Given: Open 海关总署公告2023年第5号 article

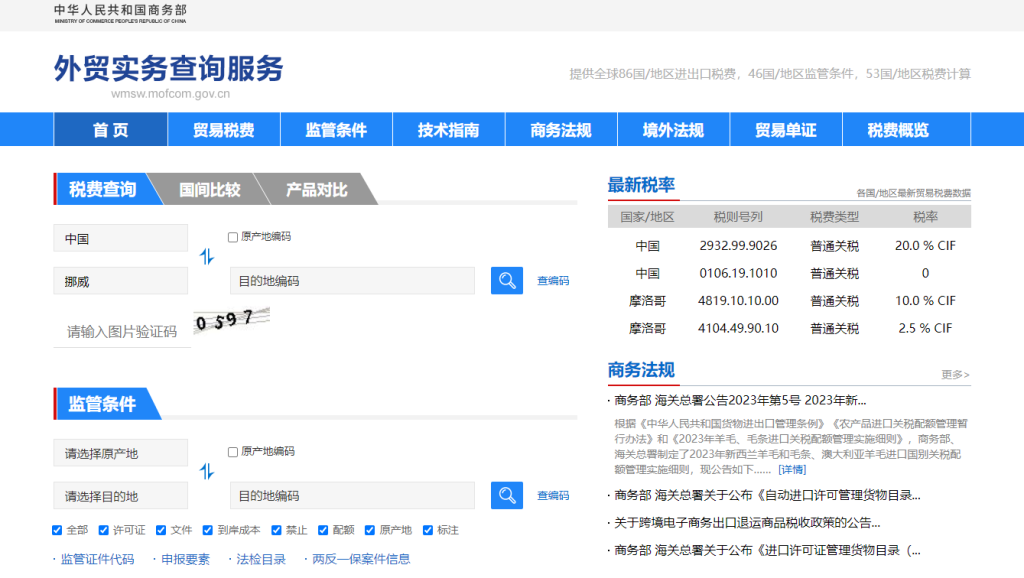Looking at the screenshot, I should 740,400.
